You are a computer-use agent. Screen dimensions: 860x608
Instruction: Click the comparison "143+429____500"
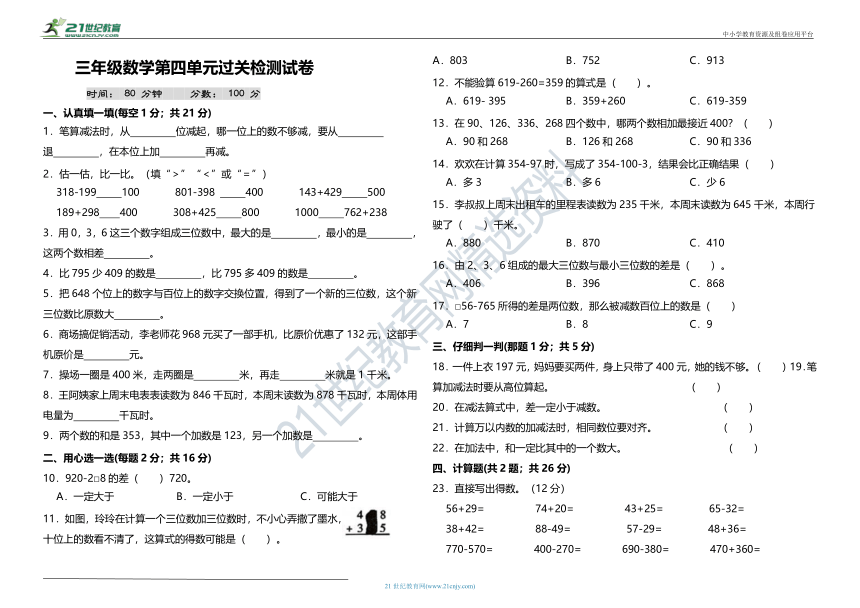(x=342, y=192)
